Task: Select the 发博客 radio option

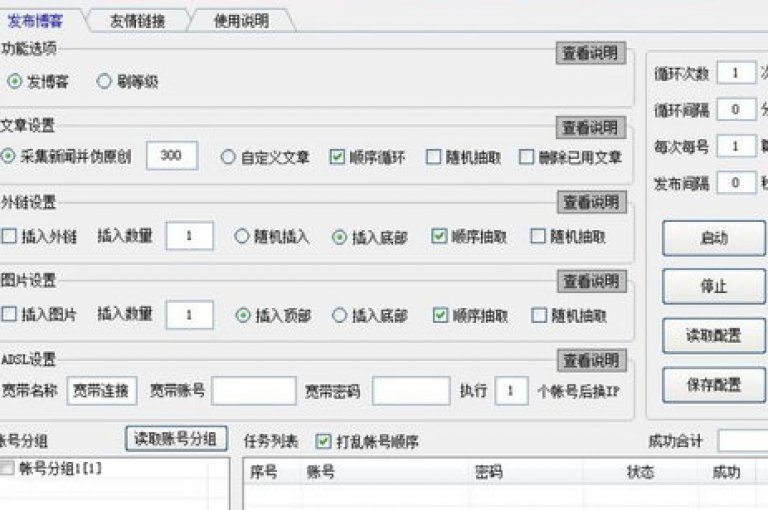Action: click(x=15, y=81)
